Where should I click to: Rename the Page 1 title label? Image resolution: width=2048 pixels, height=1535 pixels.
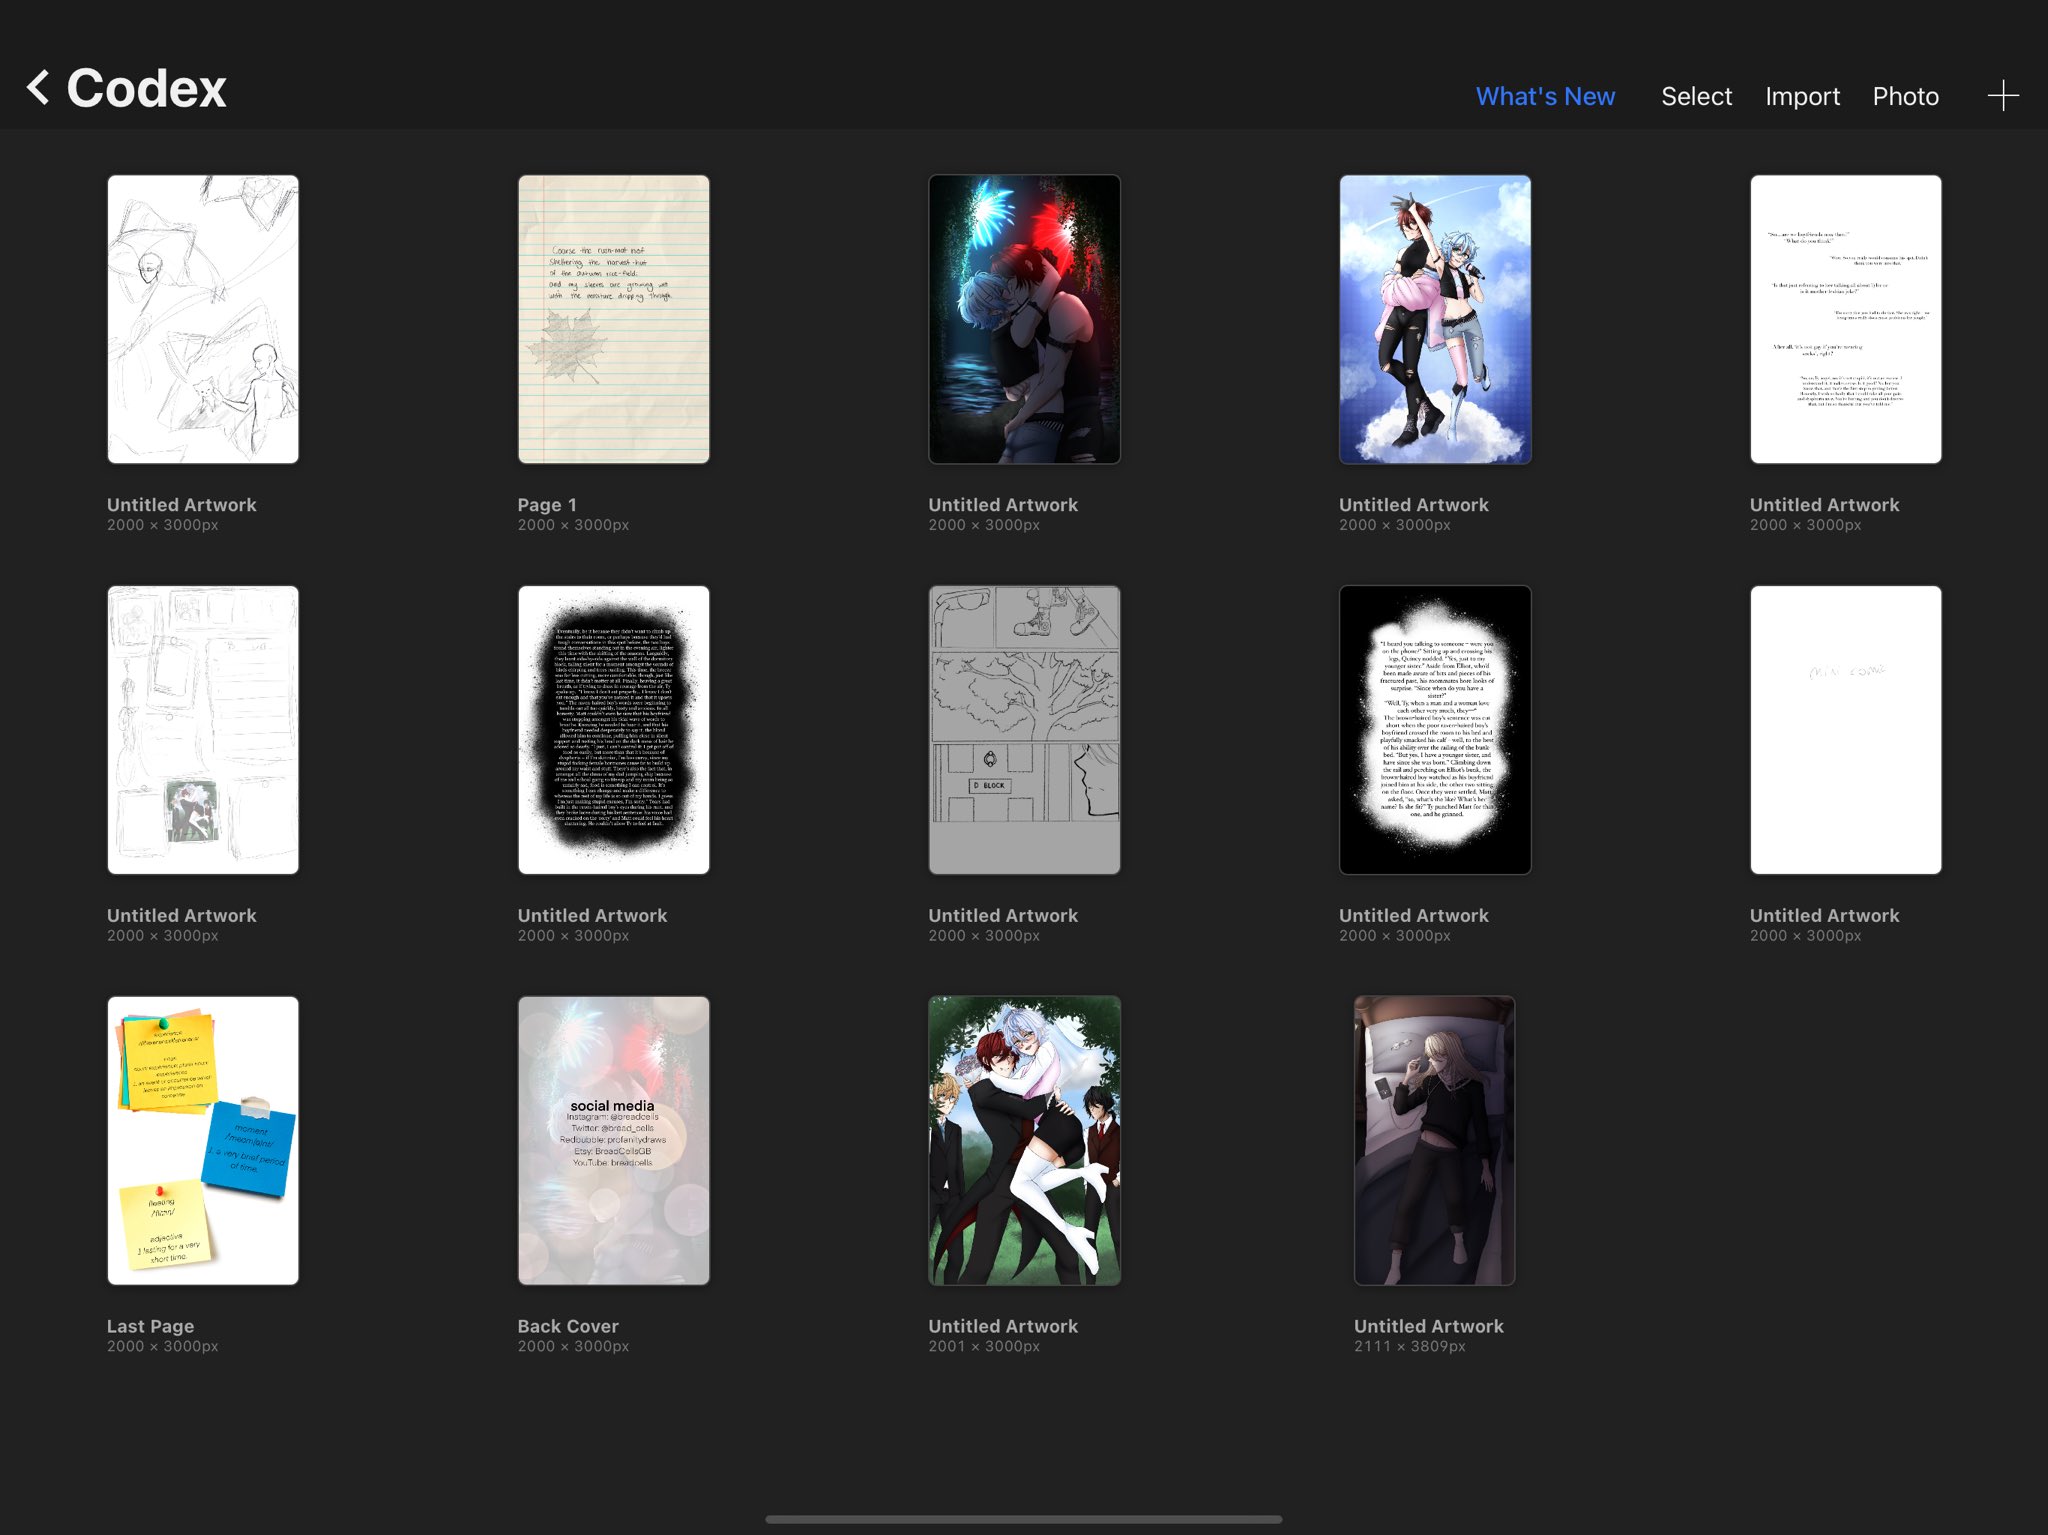(547, 505)
